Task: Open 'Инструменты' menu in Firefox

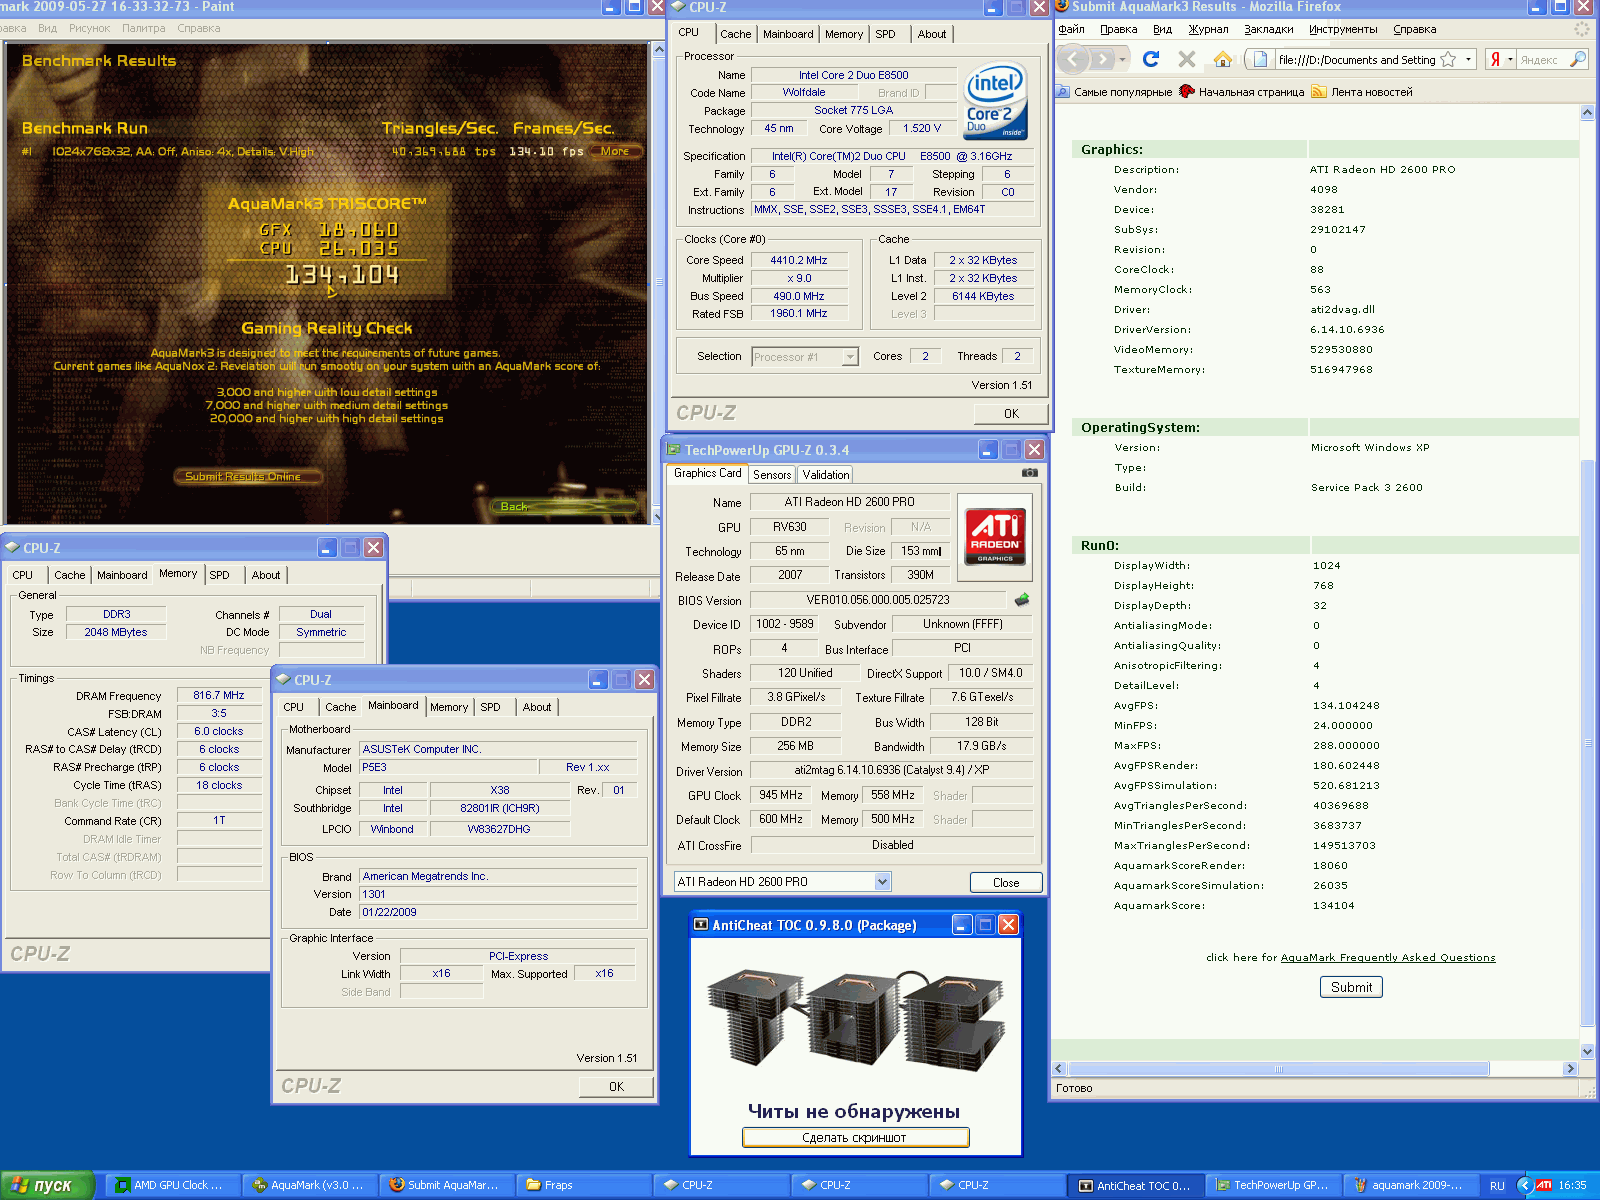Action: 1343,30
